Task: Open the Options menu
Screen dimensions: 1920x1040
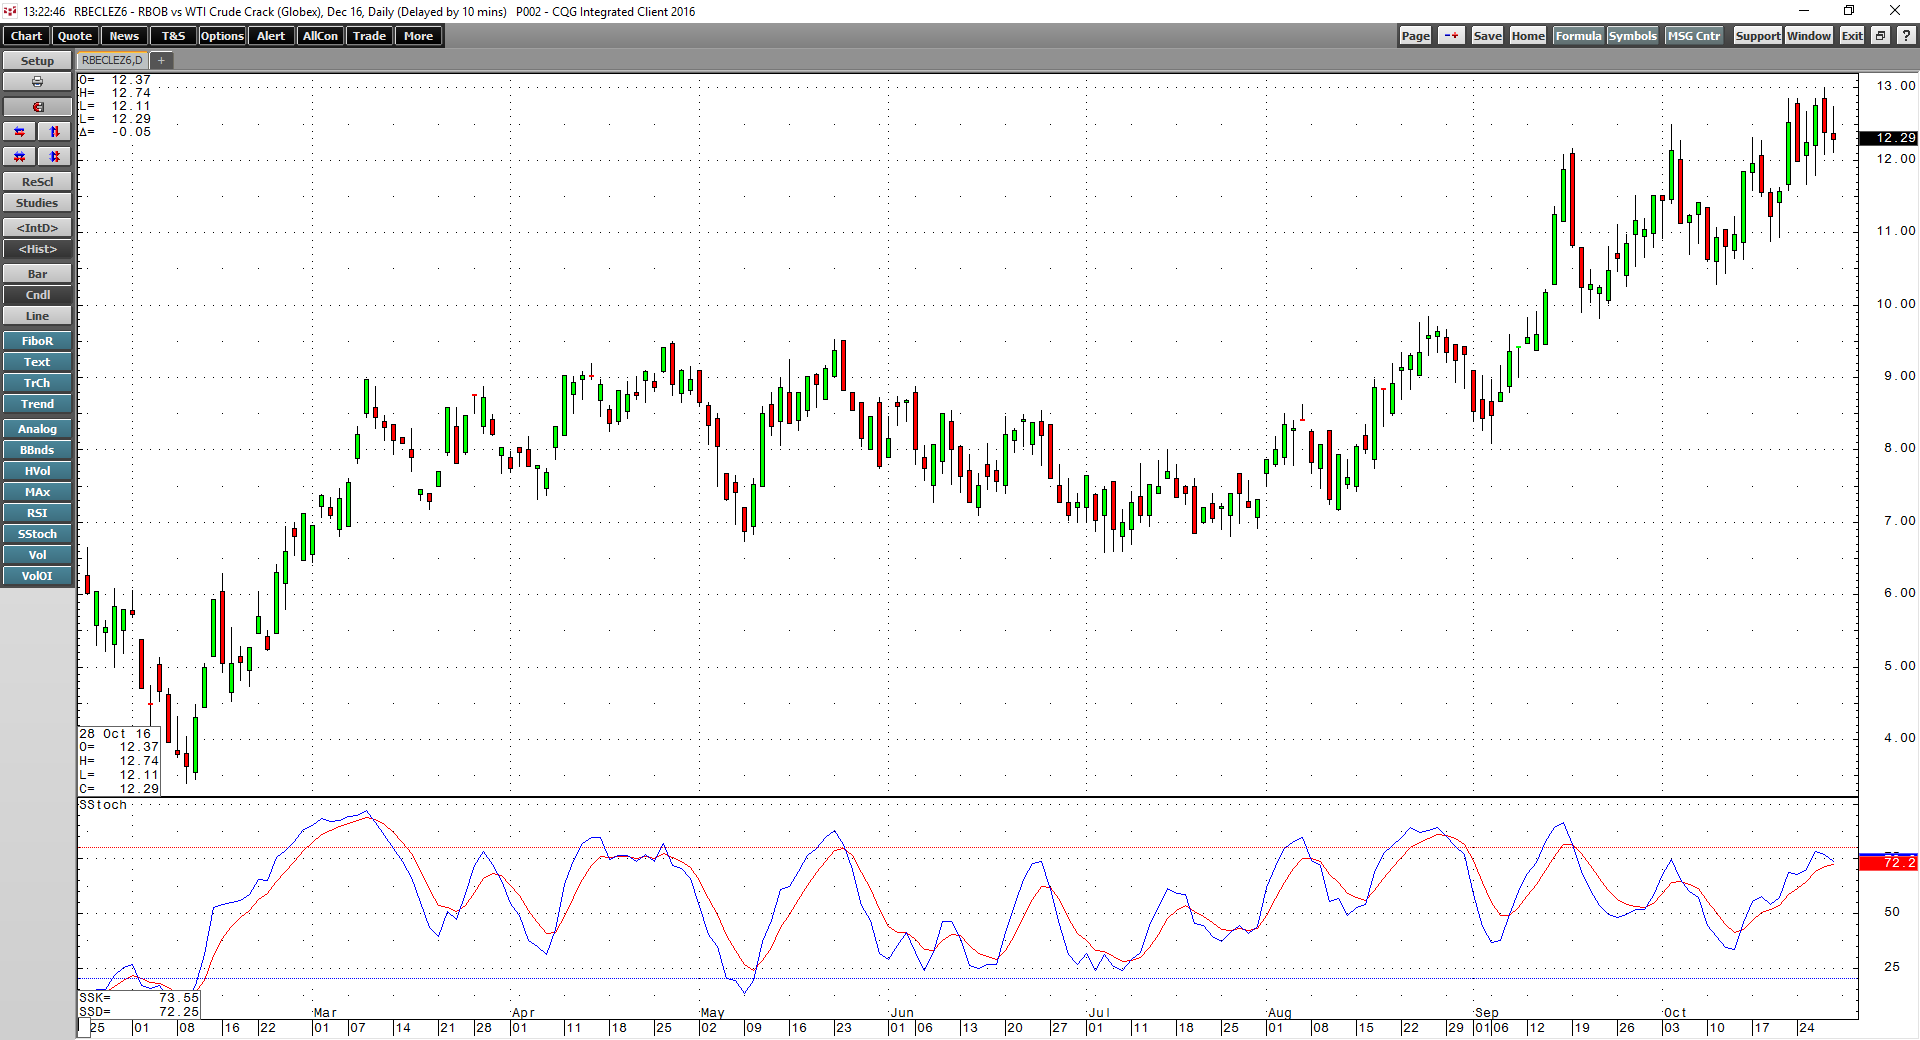Action: (x=222, y=36)
